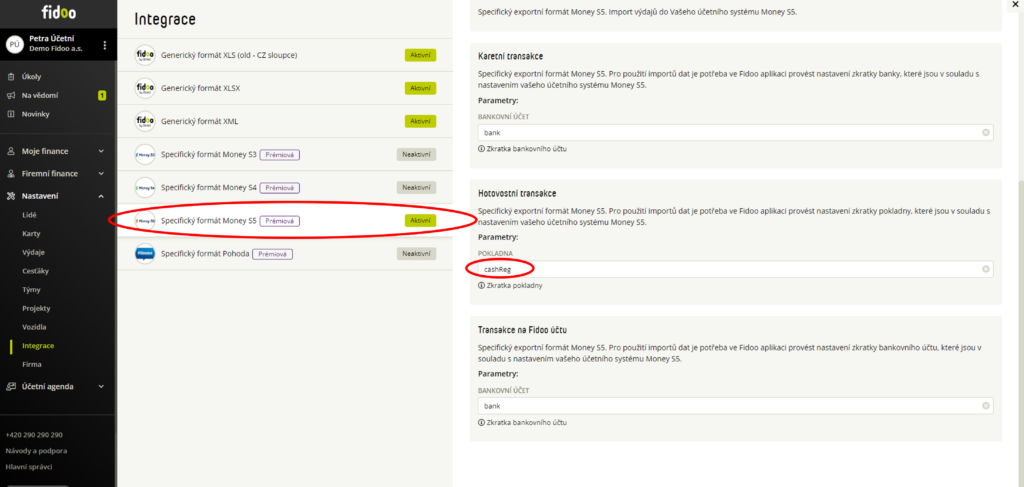Image resolution: width=1024 pixels, height=487 pixels.
Task: Select the Specifický formát Pohoda row
Action: pyautogui.click(x=285, y=253)
